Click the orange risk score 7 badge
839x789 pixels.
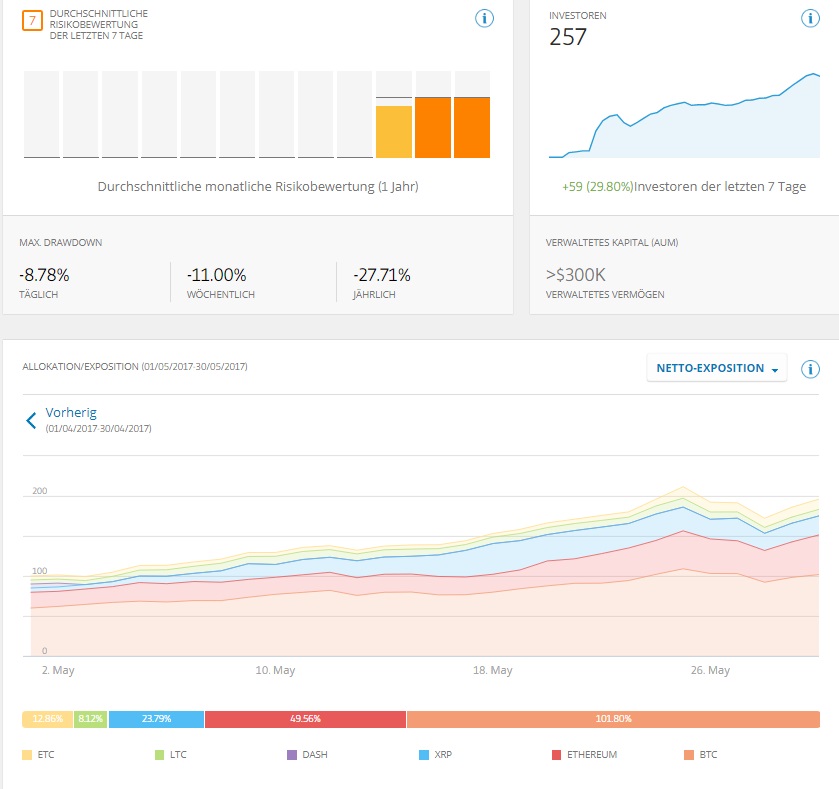tap(32, 19)
